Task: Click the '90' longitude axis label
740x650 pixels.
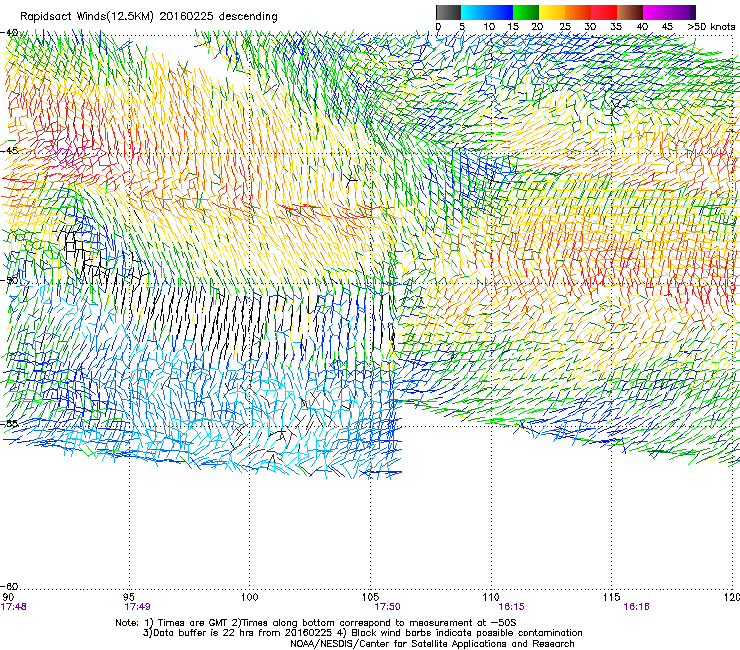Action: coord(8,597)
